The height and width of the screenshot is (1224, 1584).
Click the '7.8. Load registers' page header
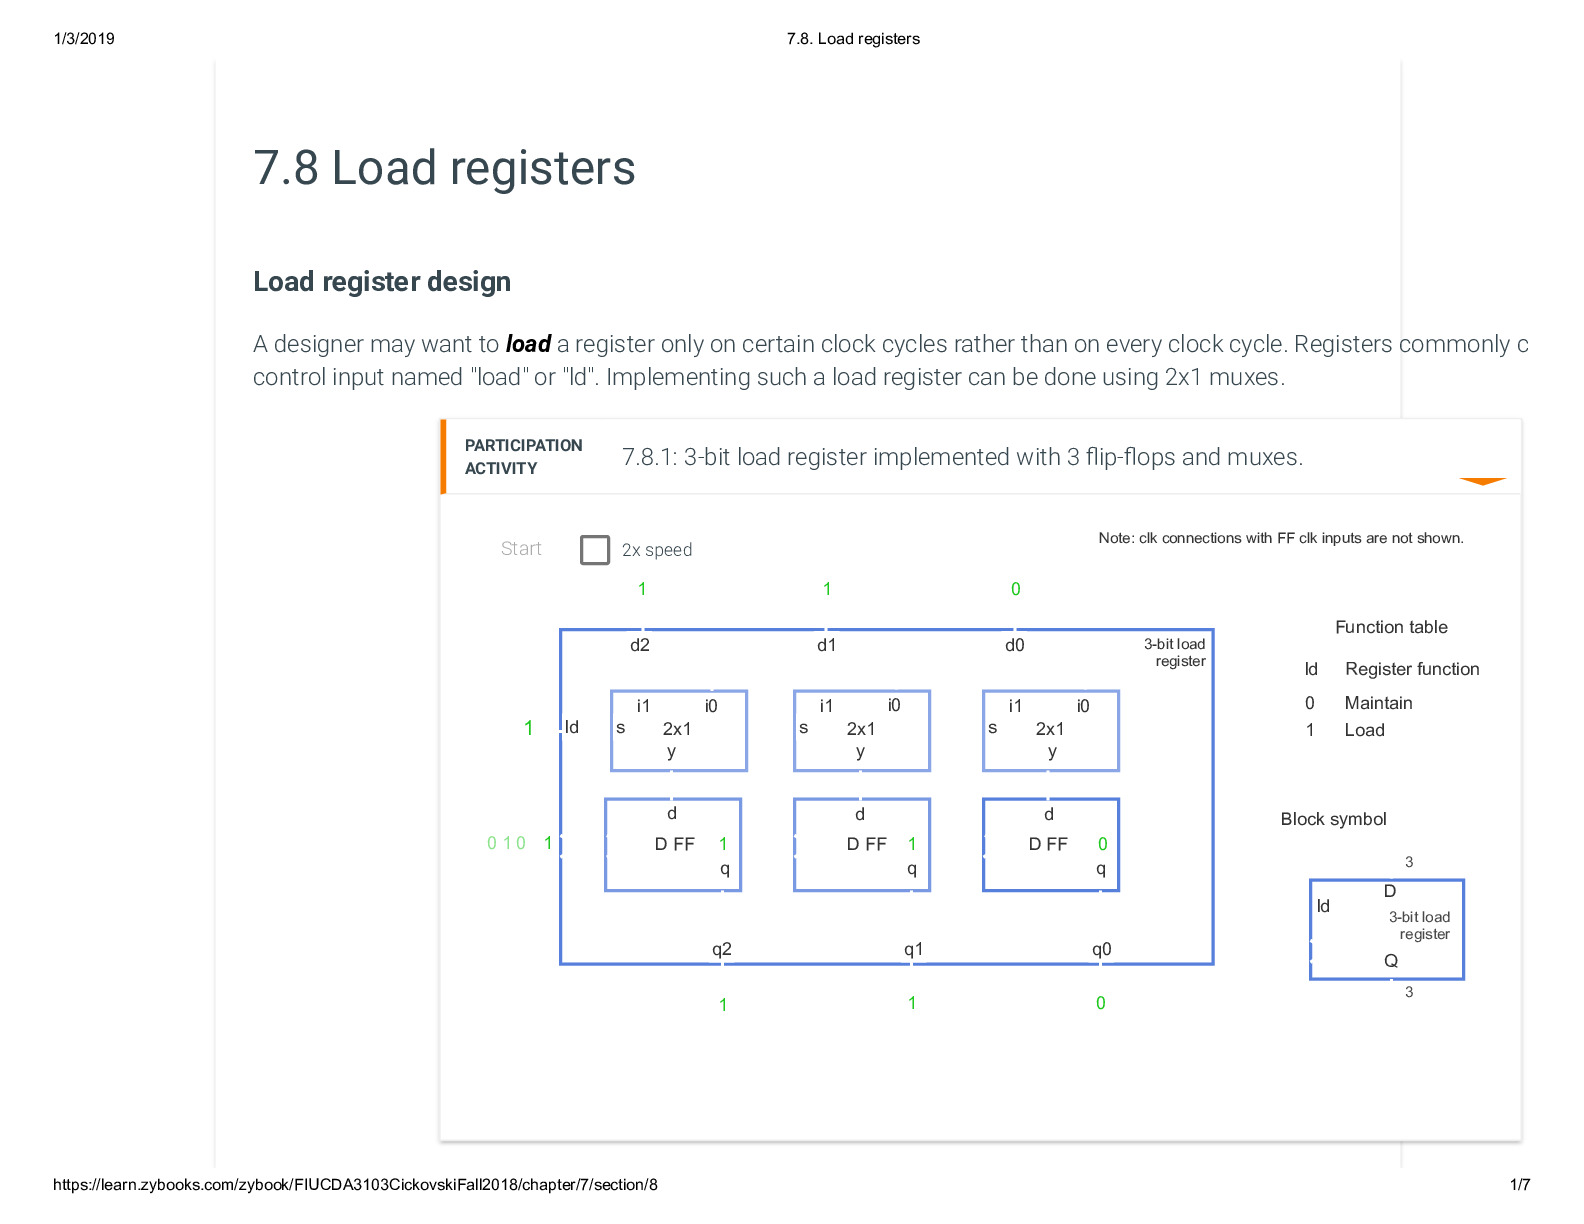coord(853,39)
